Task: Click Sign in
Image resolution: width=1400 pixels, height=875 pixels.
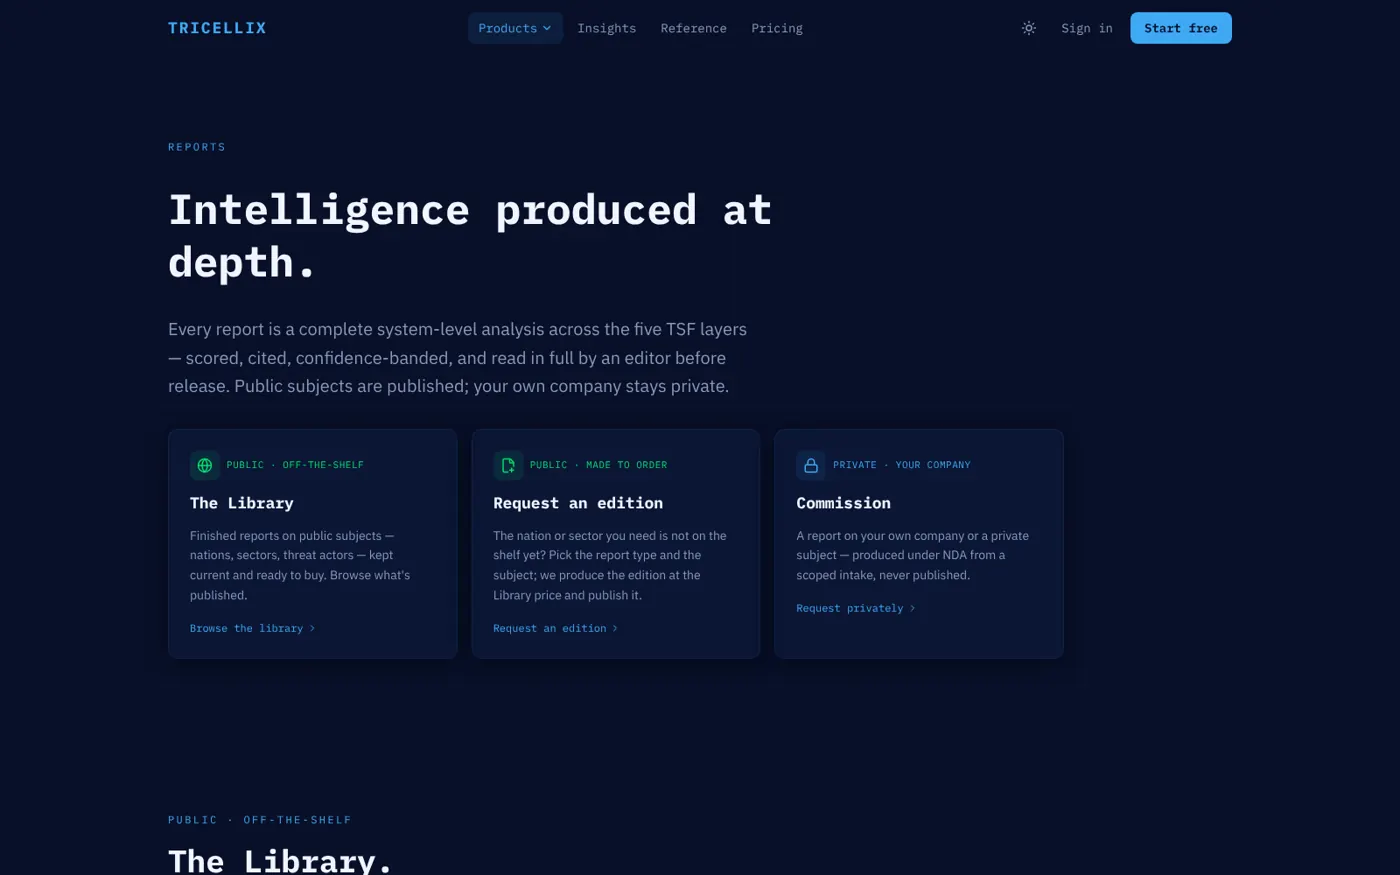Action: point(1087,28)
